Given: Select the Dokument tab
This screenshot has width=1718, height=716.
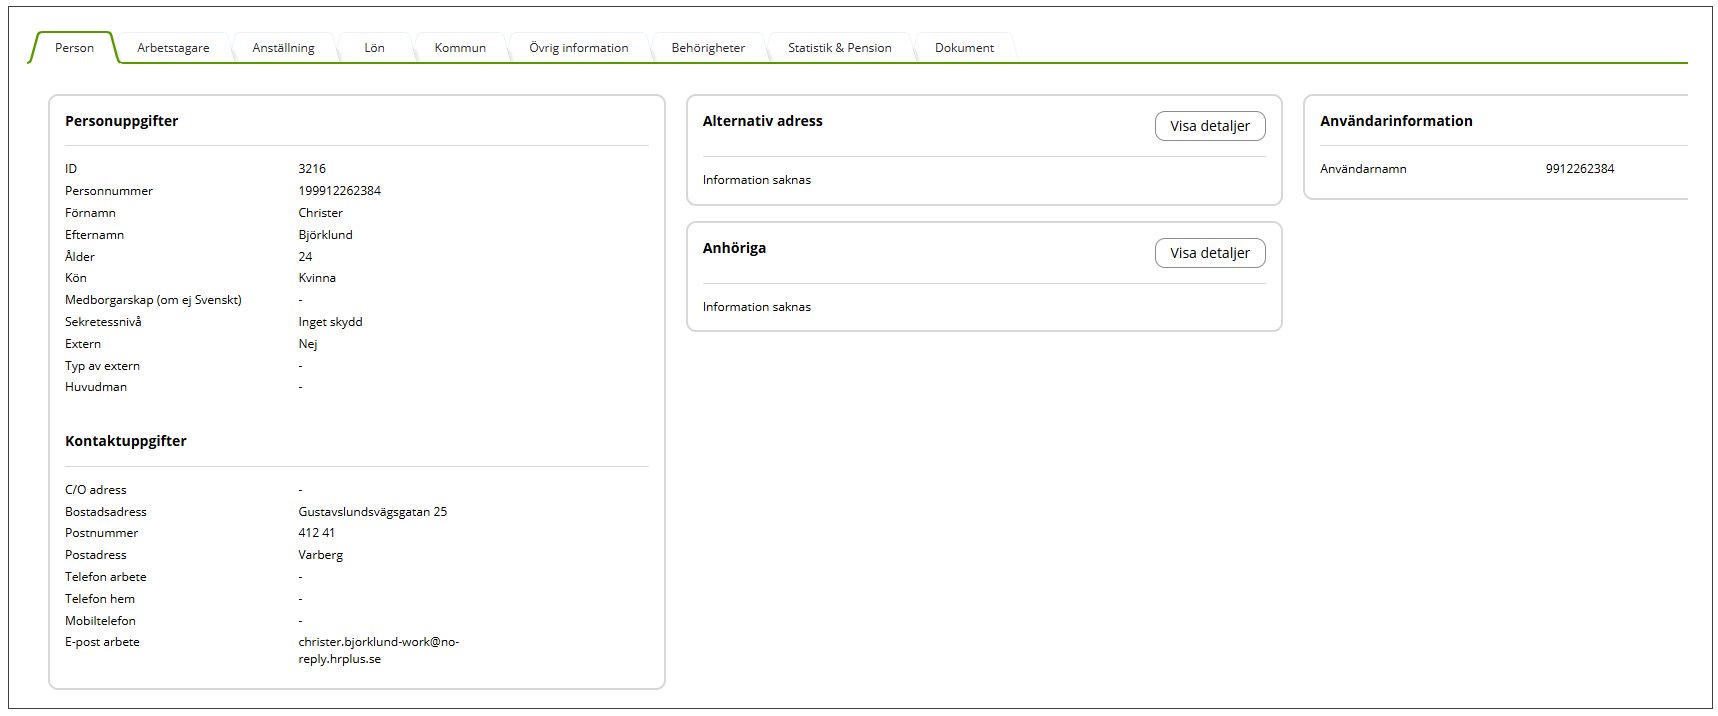Looking at the screenshot, I should pos(964,48).
